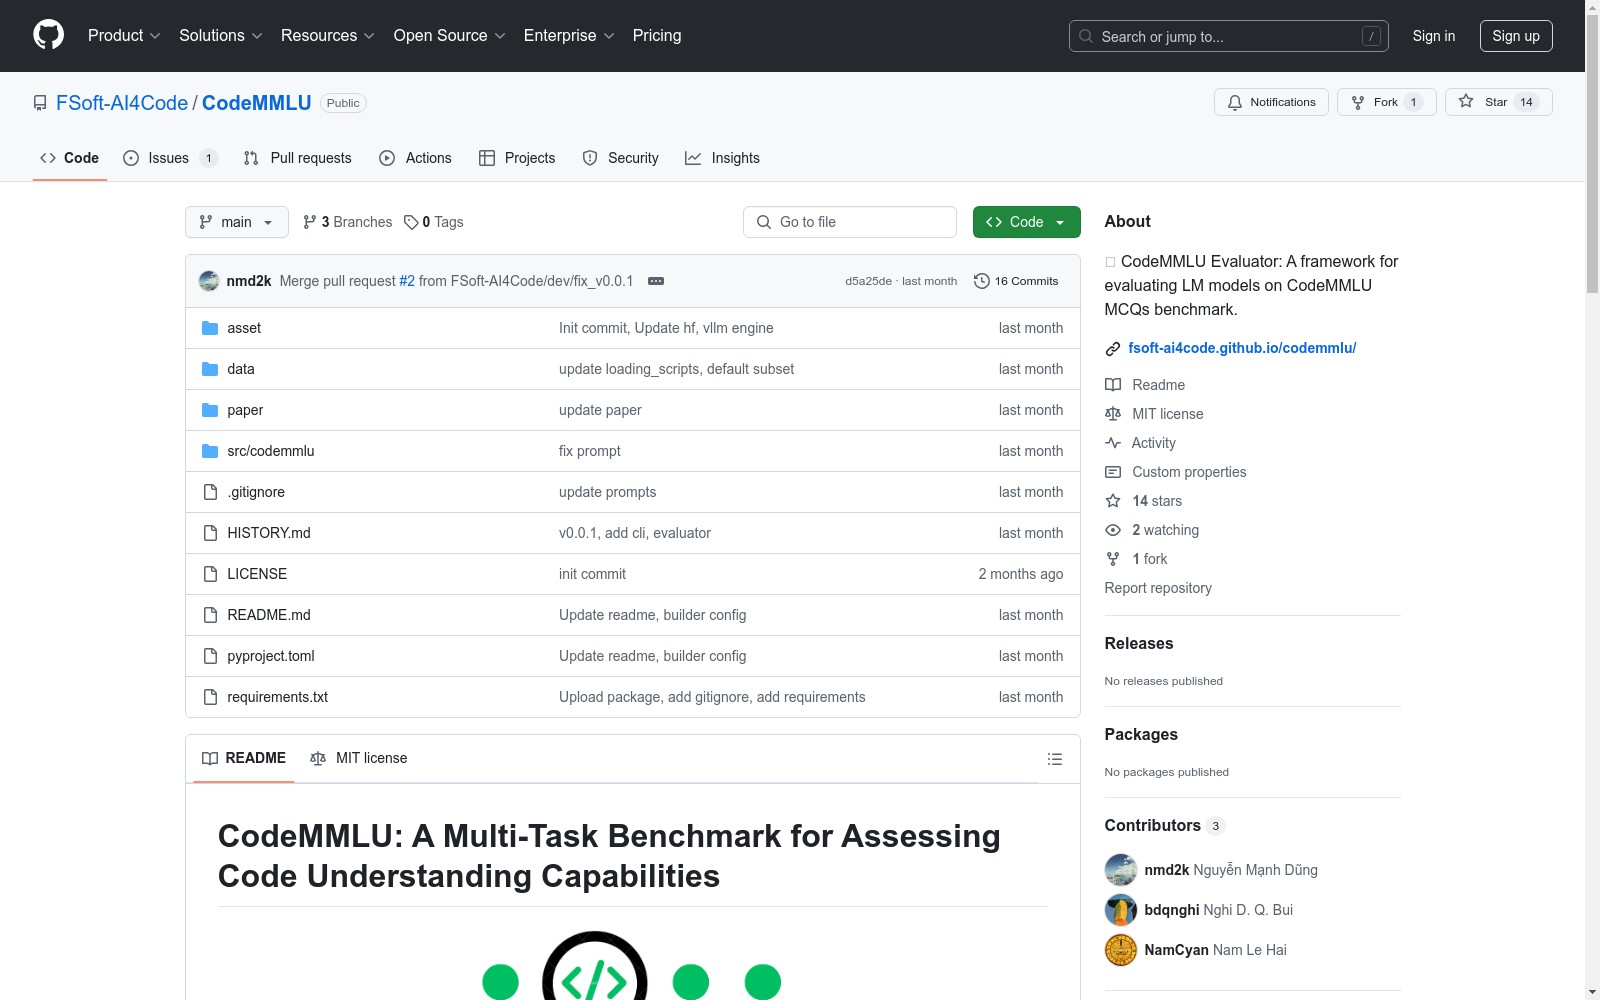The image size is (1600, 1000).
Task: Open commit hash d5a25de
Action: coord(868,281)
